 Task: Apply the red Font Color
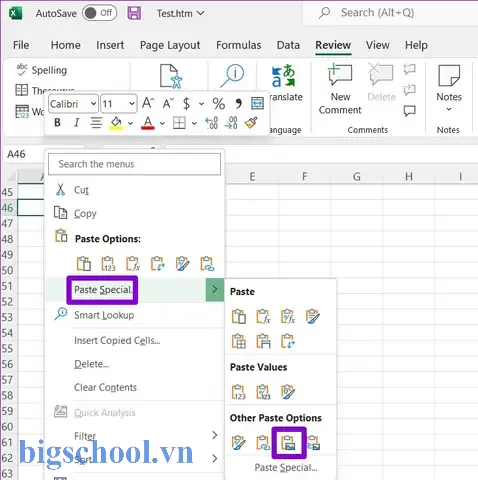pyautogui.click(x=148, y=123)
